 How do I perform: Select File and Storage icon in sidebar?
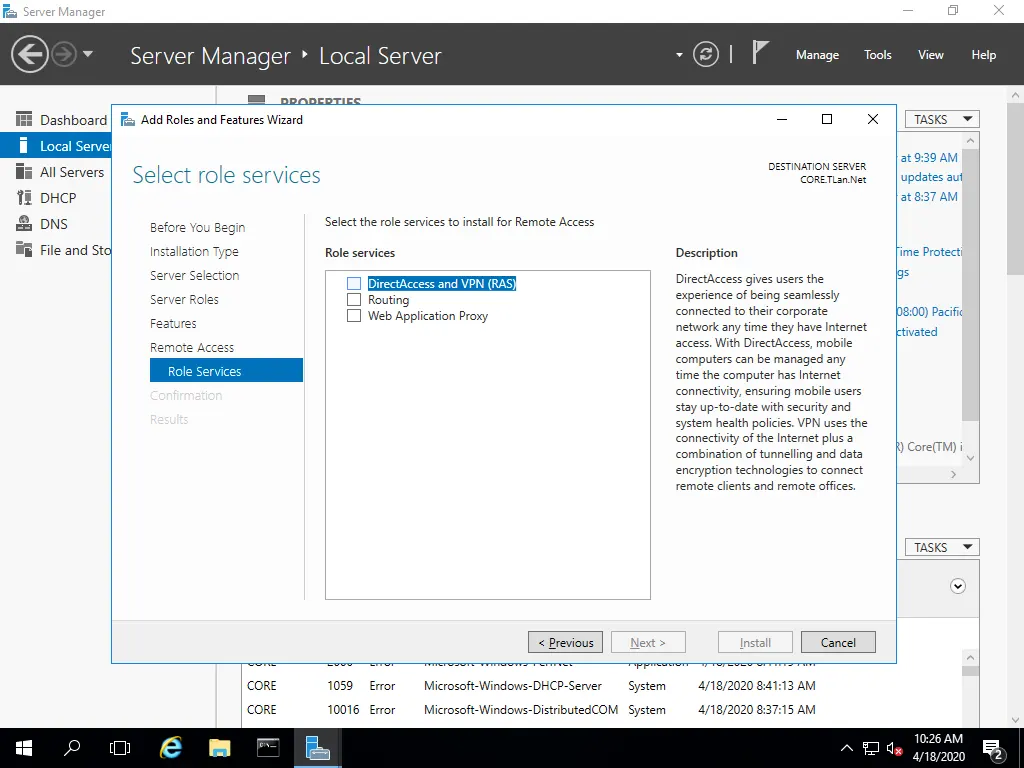(24, 249)
